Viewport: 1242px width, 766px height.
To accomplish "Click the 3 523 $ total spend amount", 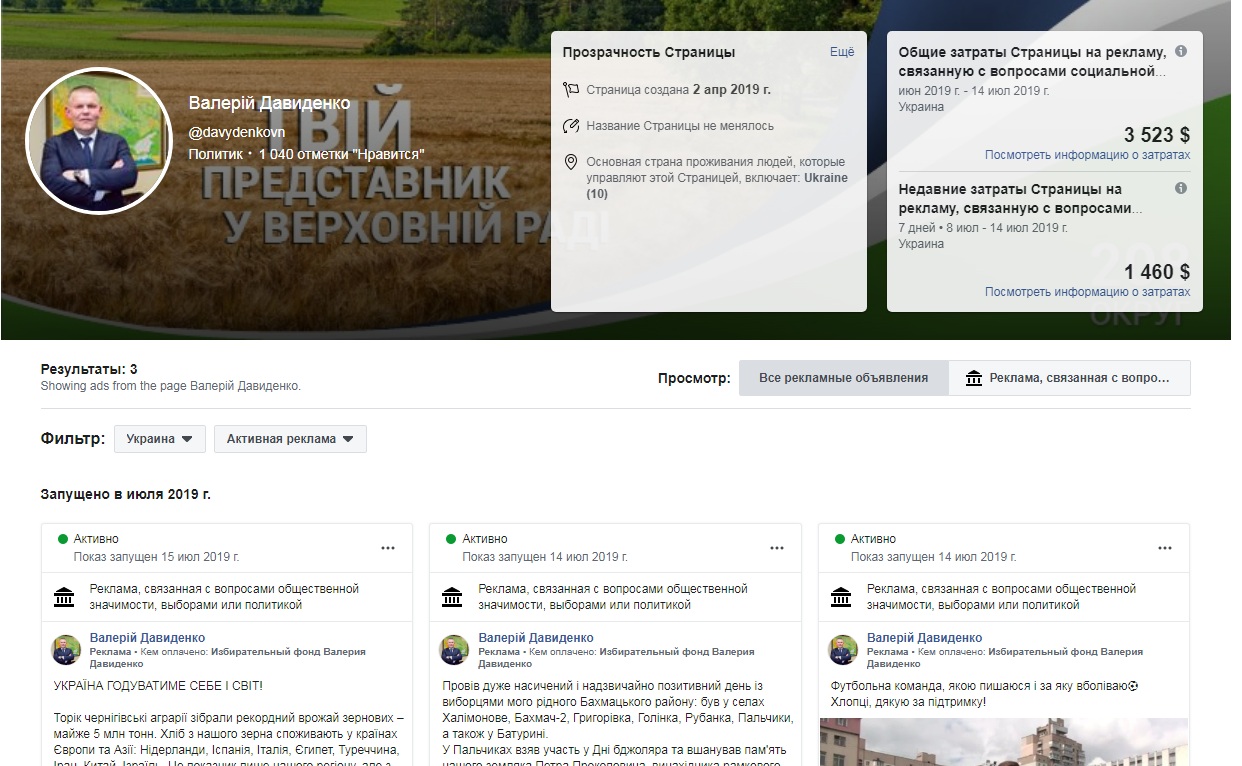I will pyautogui.click(x=1157, y=135).
